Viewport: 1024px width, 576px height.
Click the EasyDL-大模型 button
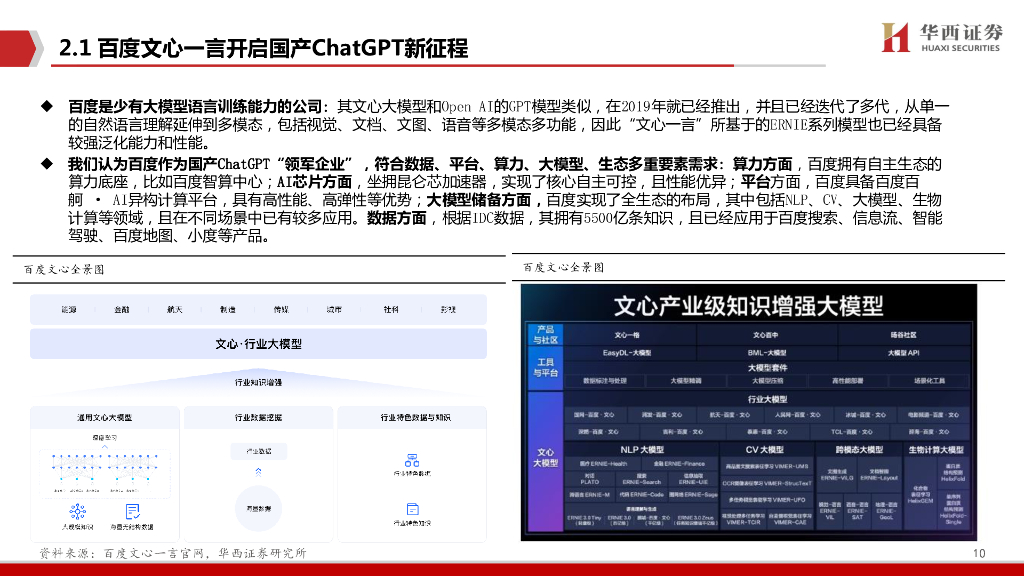(x=629, y=353)
